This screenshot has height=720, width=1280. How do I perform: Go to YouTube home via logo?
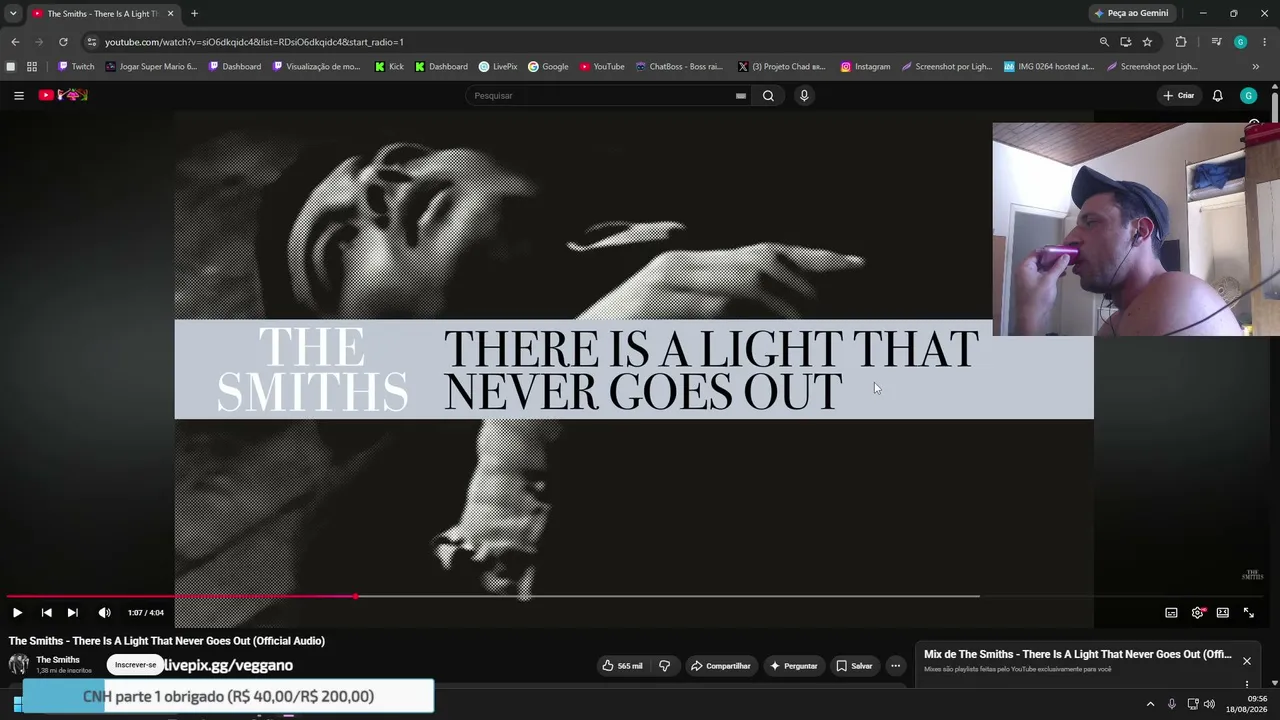[x=63, y=95]
